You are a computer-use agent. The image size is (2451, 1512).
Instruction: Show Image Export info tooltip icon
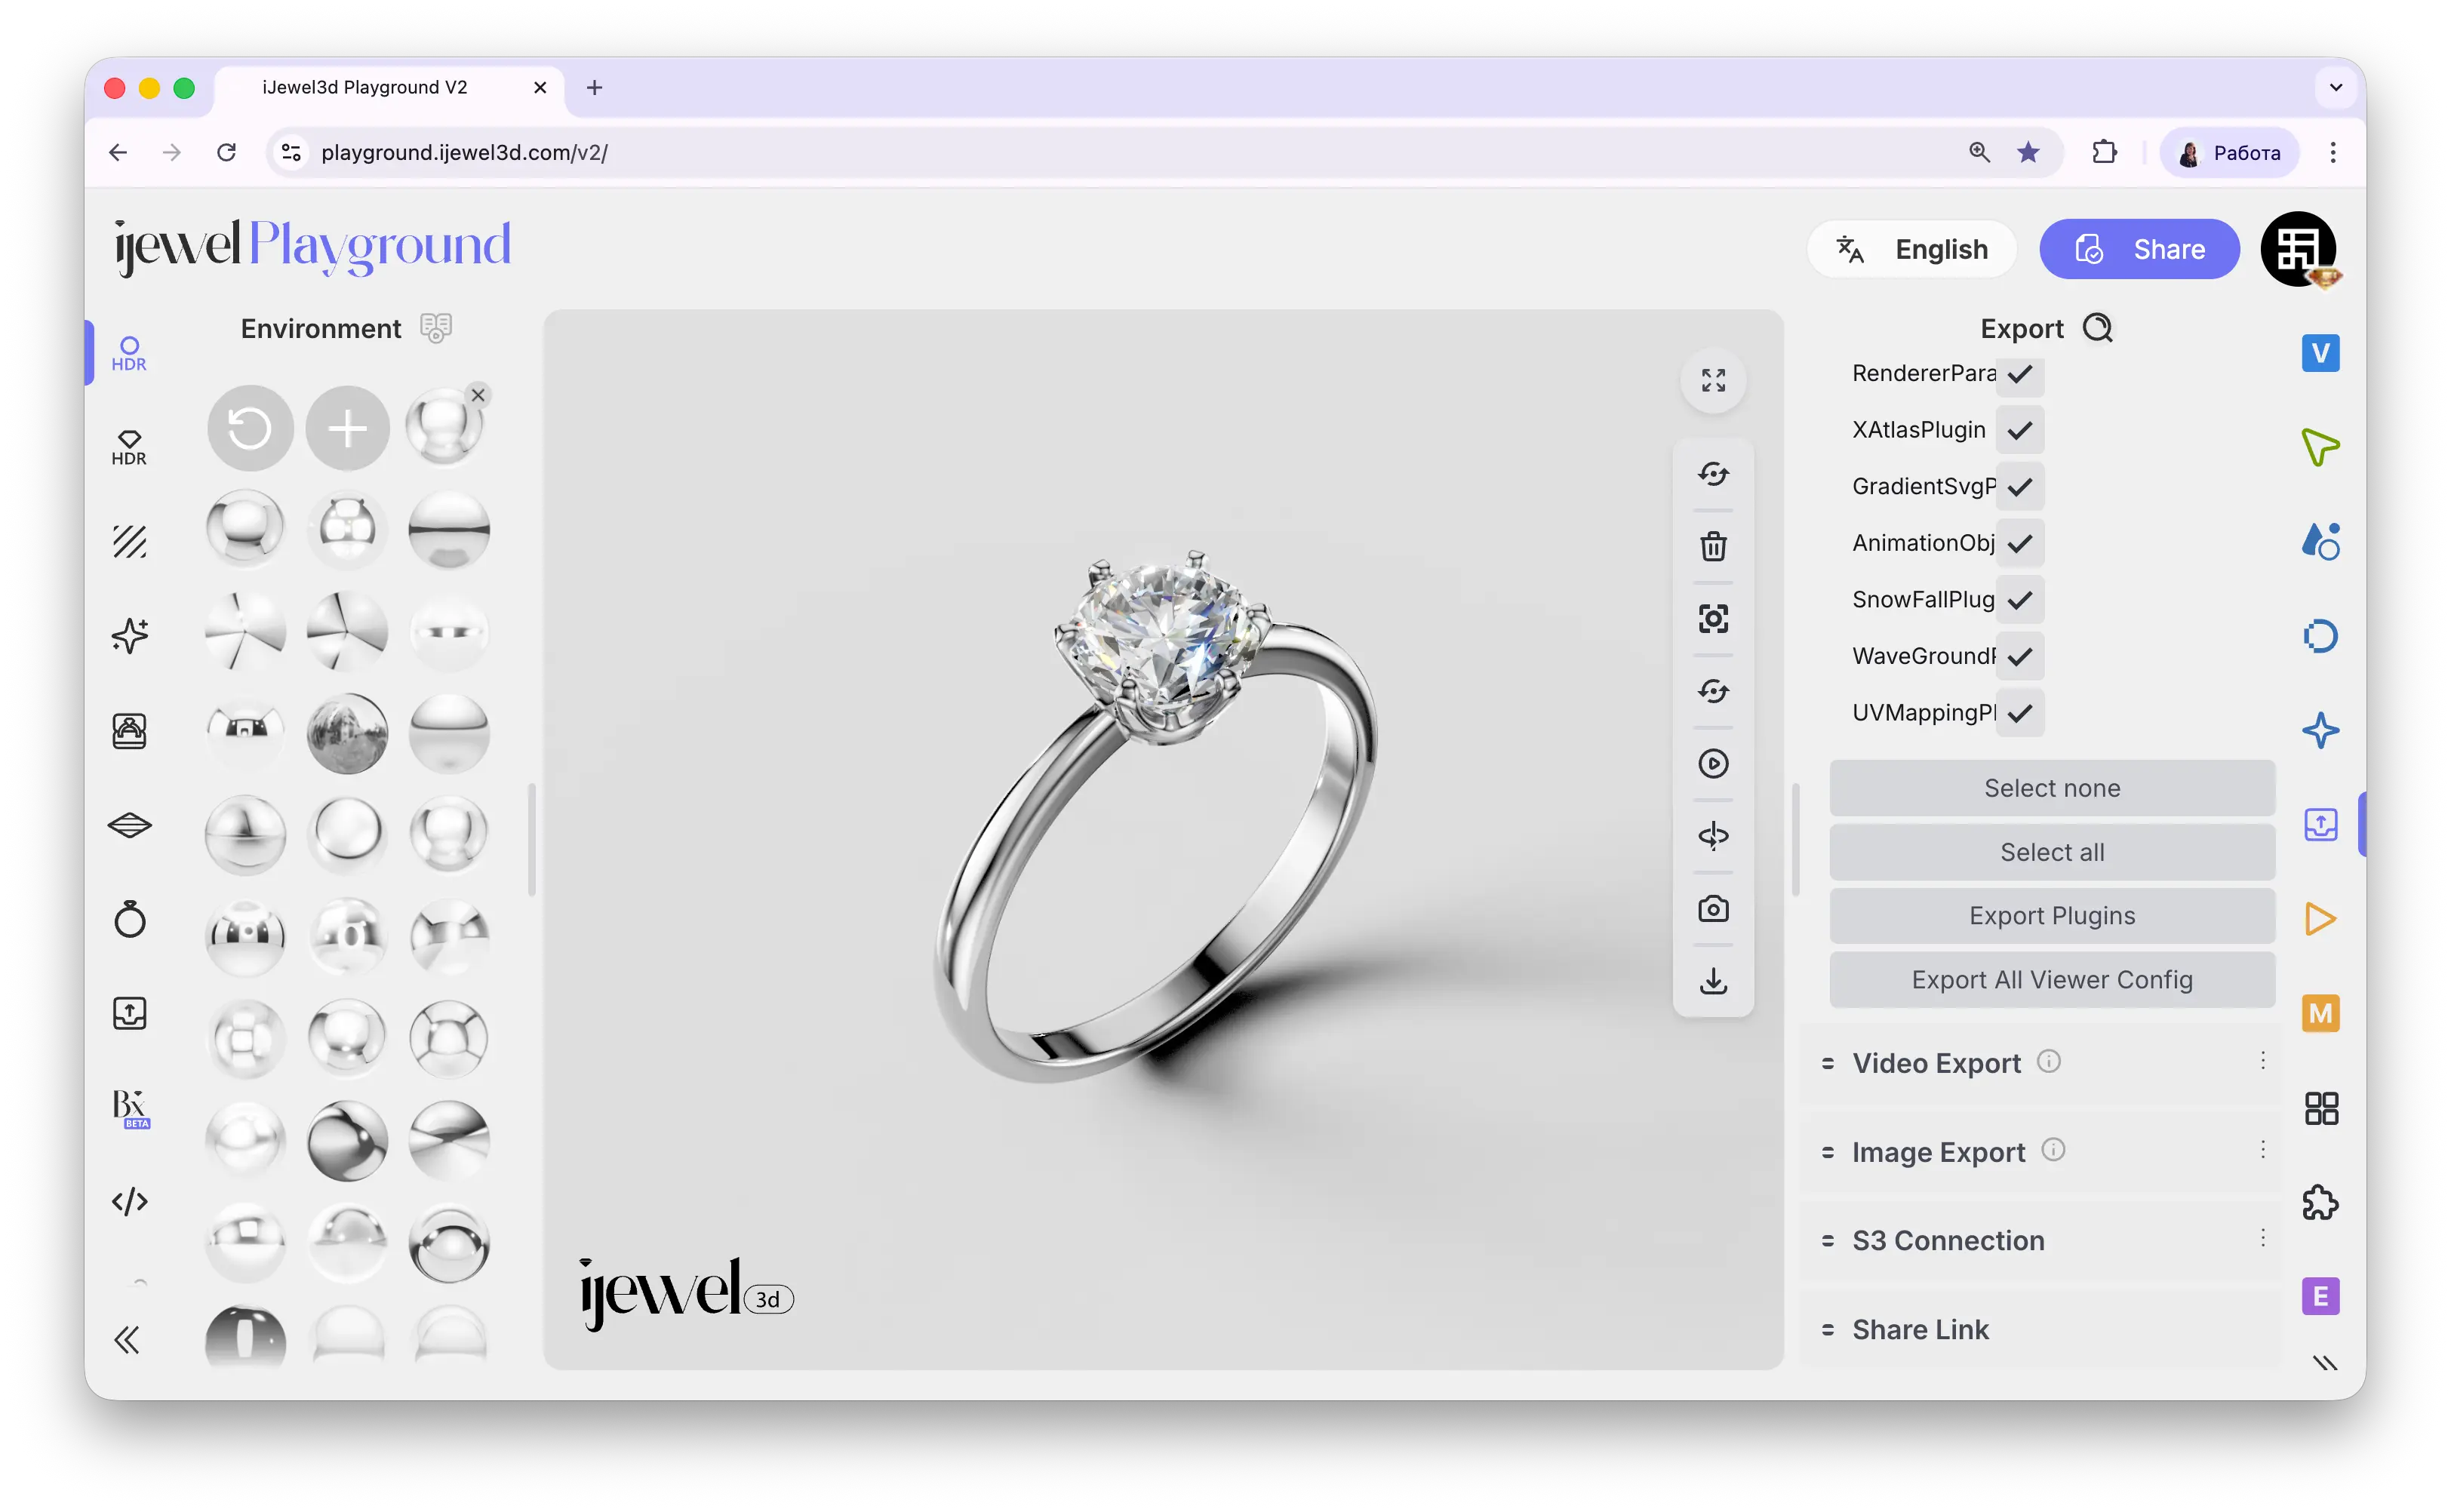tap(2053, 1150)
